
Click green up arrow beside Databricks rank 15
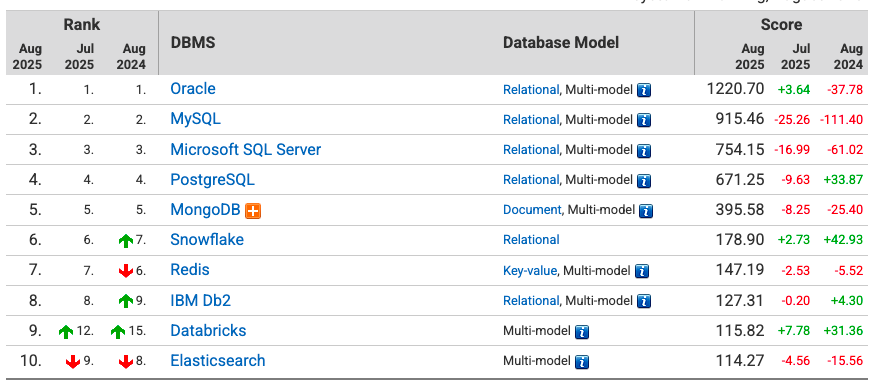[118, 331]
